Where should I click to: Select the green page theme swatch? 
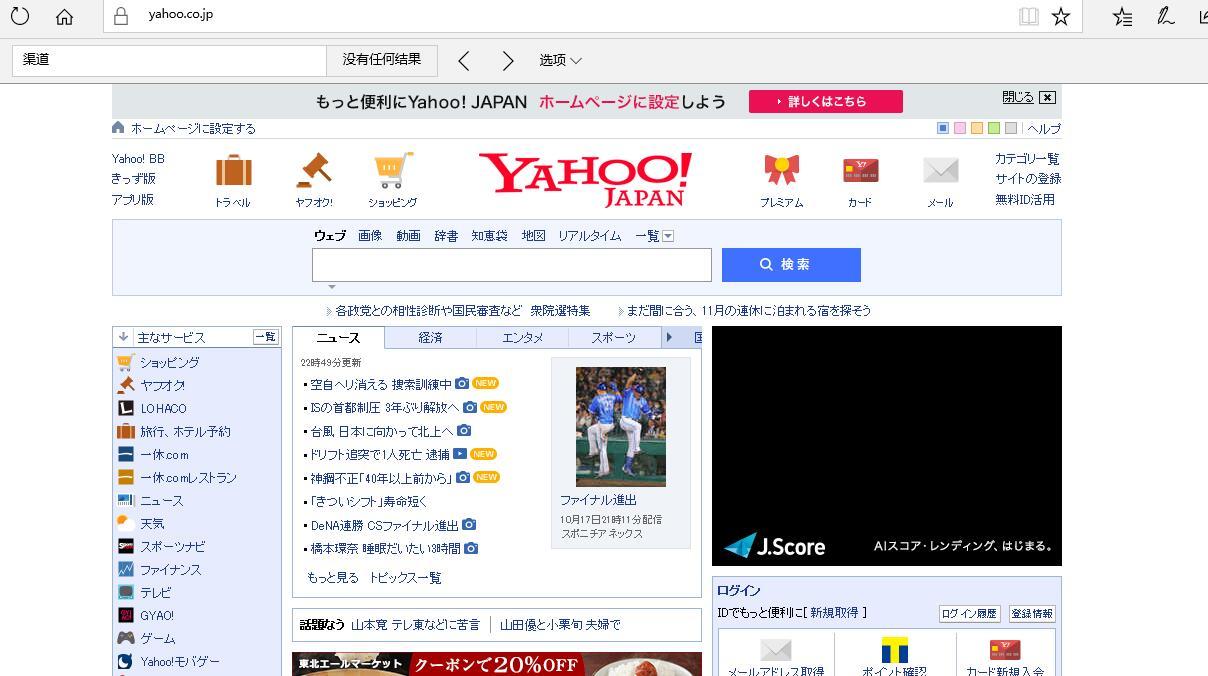coord(993,128)
